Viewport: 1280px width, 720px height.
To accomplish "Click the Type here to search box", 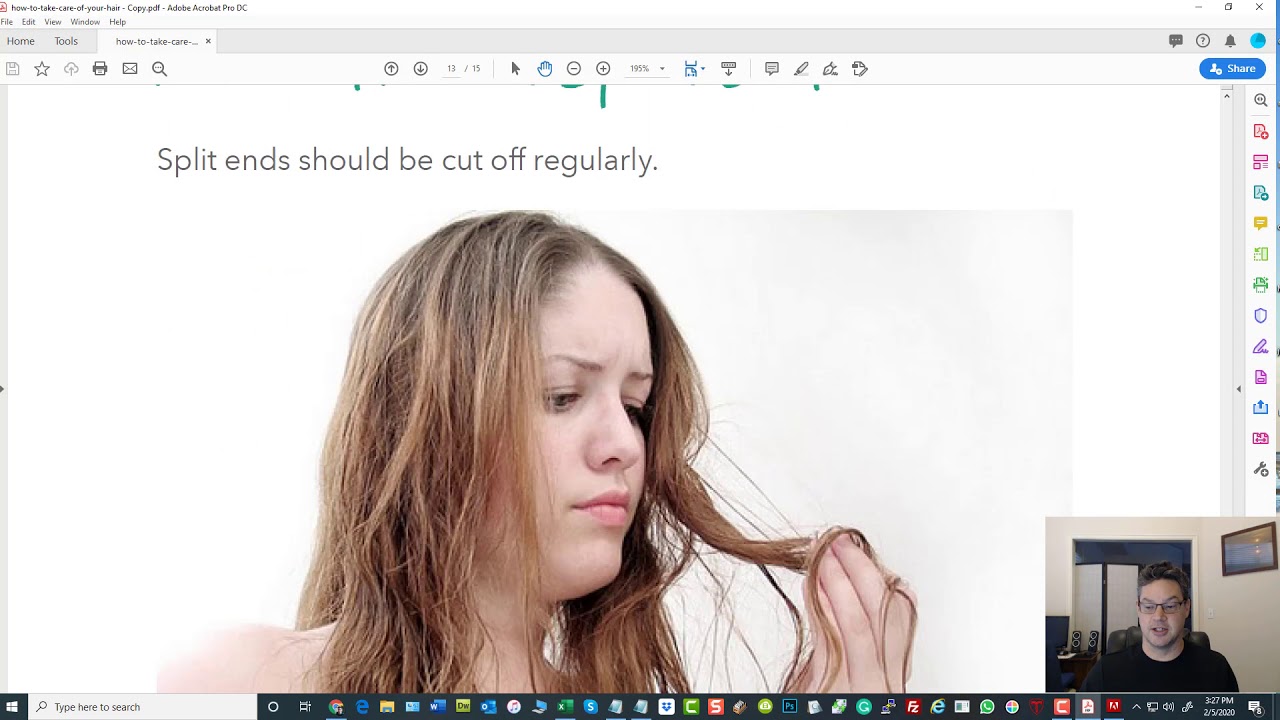I will point(143,707).
